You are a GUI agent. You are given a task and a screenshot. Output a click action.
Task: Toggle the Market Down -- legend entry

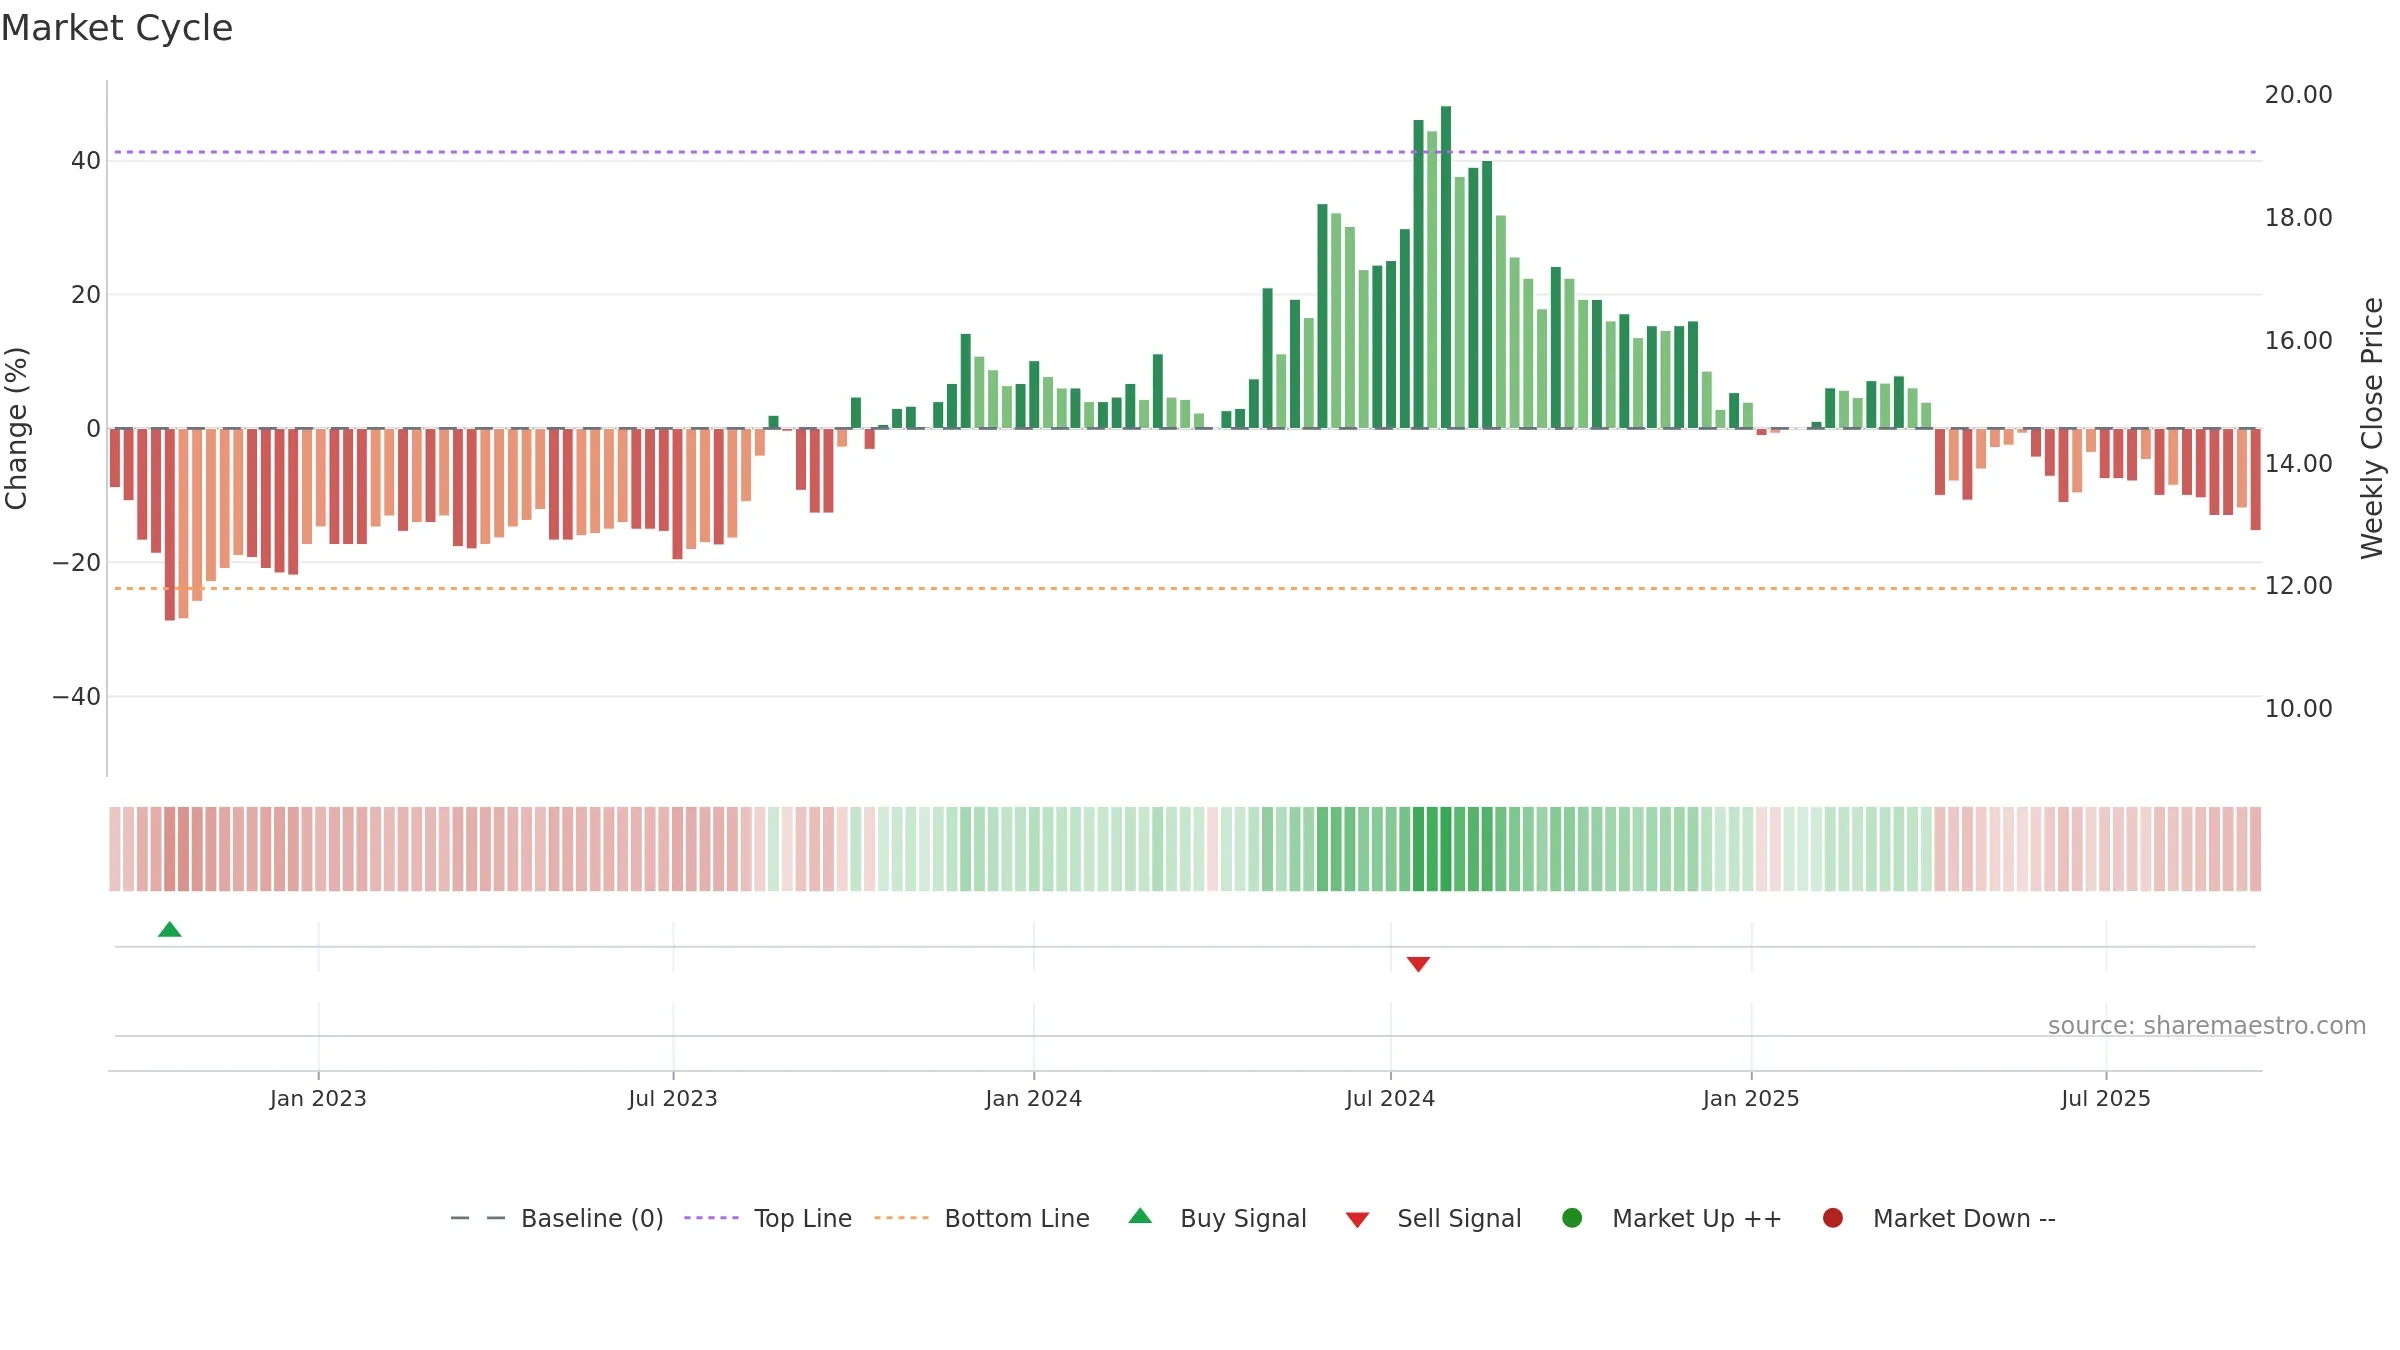pyautogui.click(x=1939, y=1218)
